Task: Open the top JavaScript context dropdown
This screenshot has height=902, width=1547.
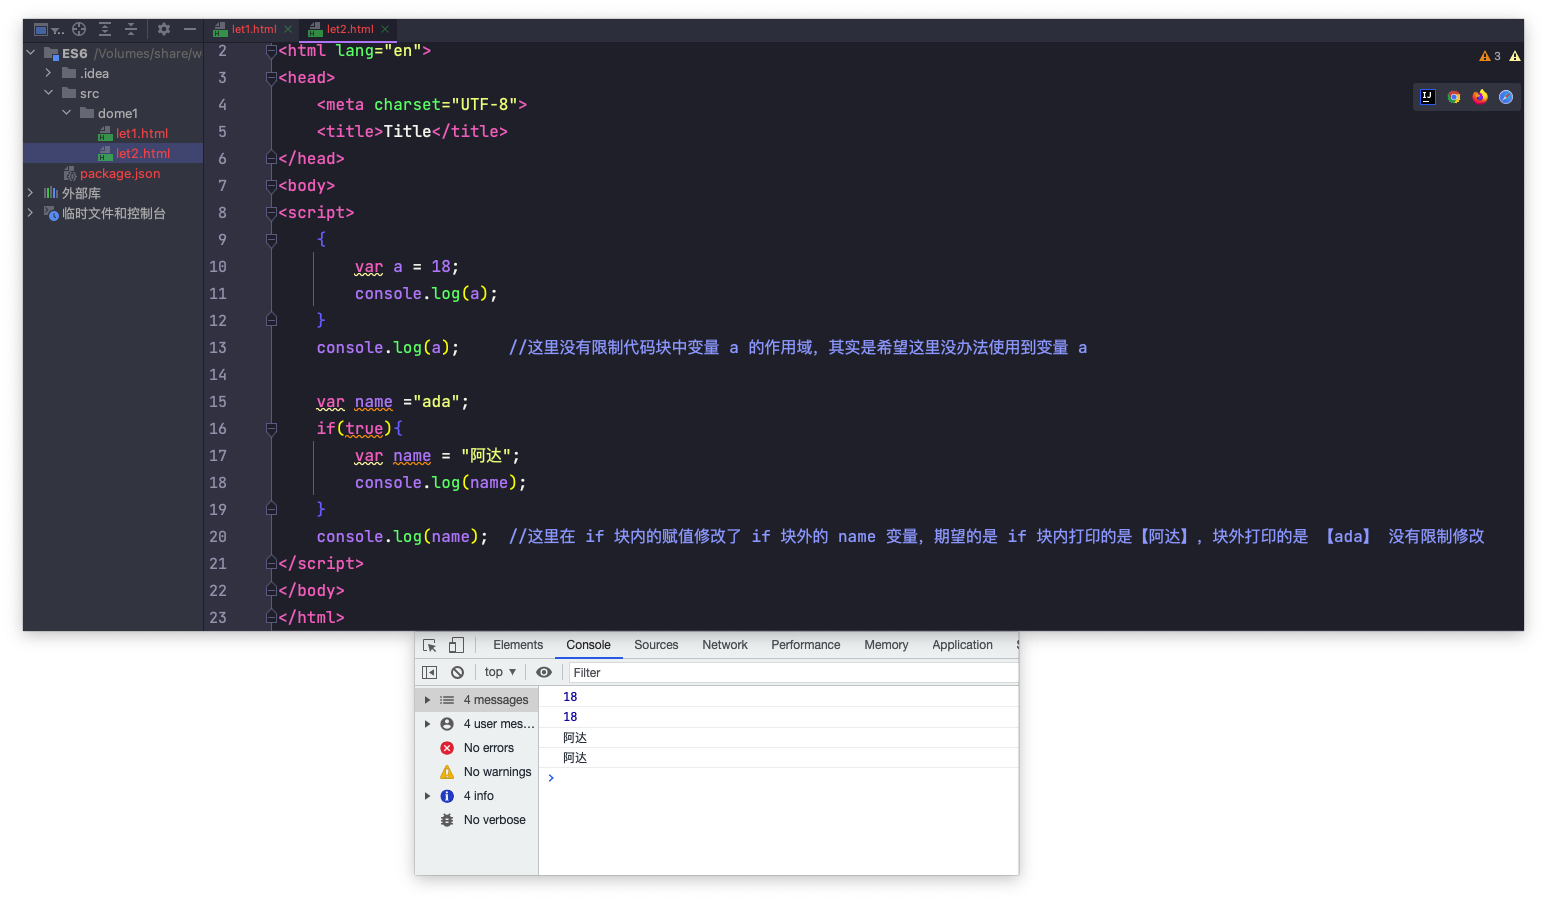Action: [500, 673]
